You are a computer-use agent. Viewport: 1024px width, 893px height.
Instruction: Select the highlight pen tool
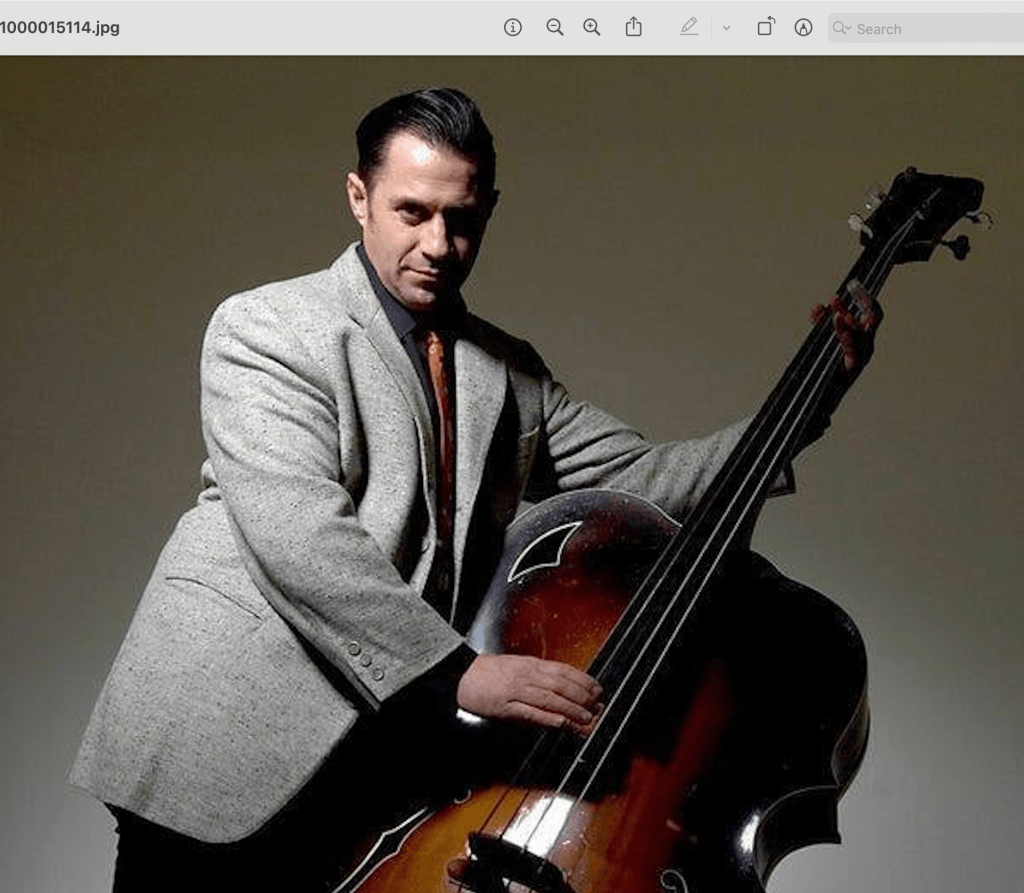coord(689,27)
